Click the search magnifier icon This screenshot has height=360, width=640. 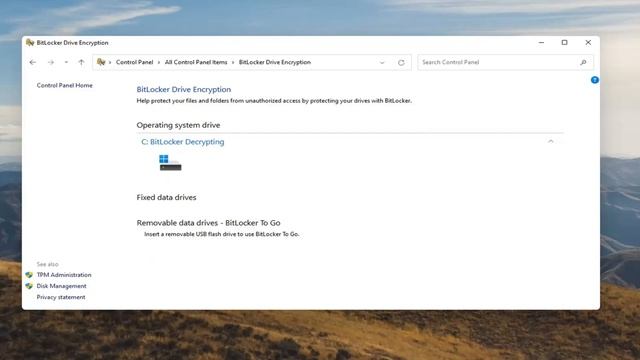[583, 62]
